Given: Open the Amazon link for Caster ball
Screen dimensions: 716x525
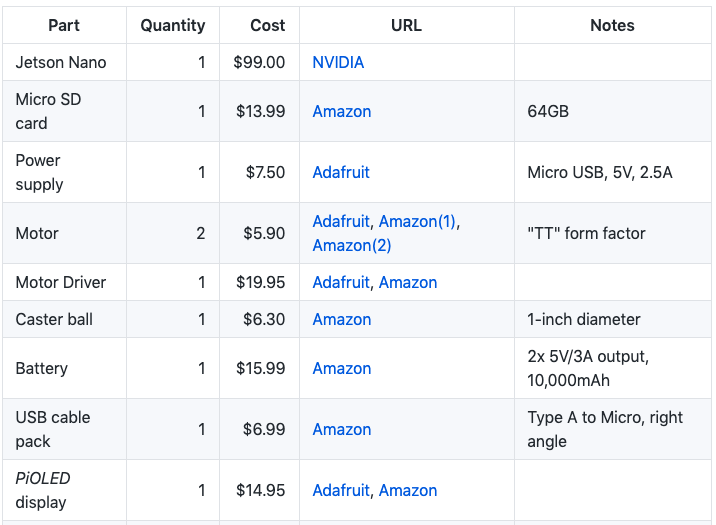Looking at the screenshot, I should 341,319.
